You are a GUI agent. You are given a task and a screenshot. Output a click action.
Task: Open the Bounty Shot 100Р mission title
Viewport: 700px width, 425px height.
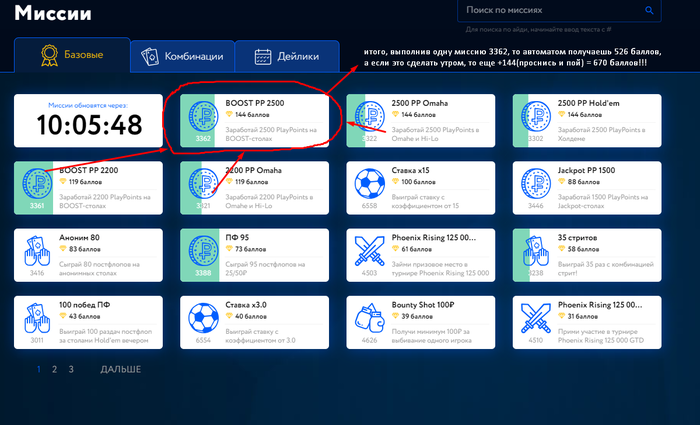tap(423, 305)
